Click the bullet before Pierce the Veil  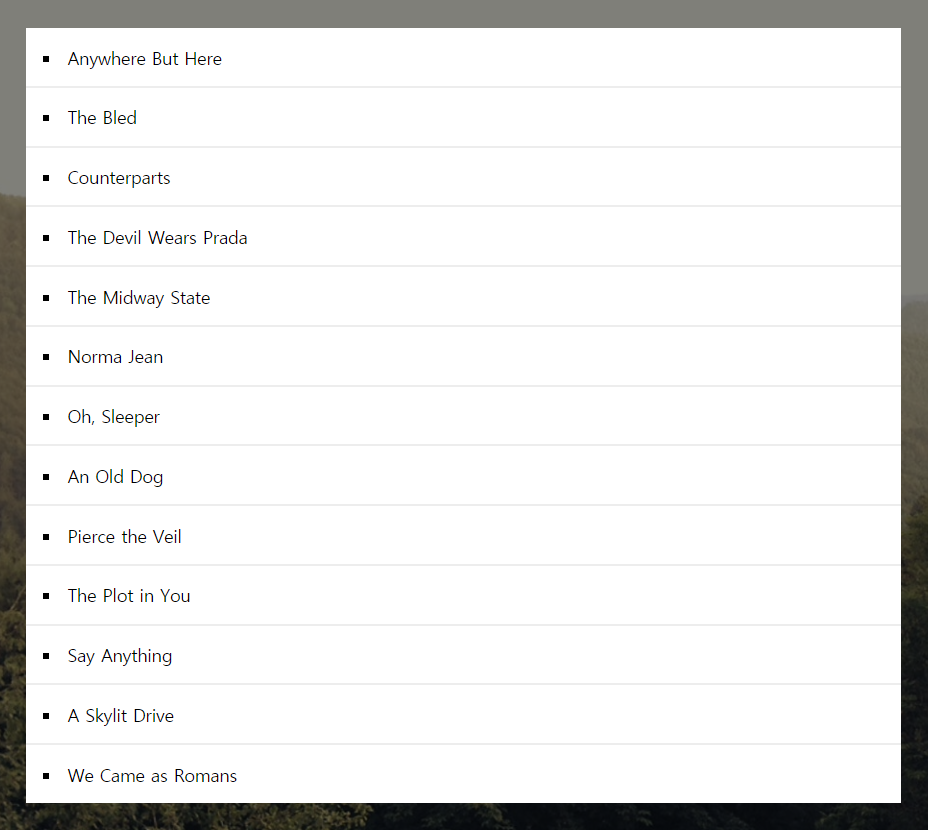[46, 537]
